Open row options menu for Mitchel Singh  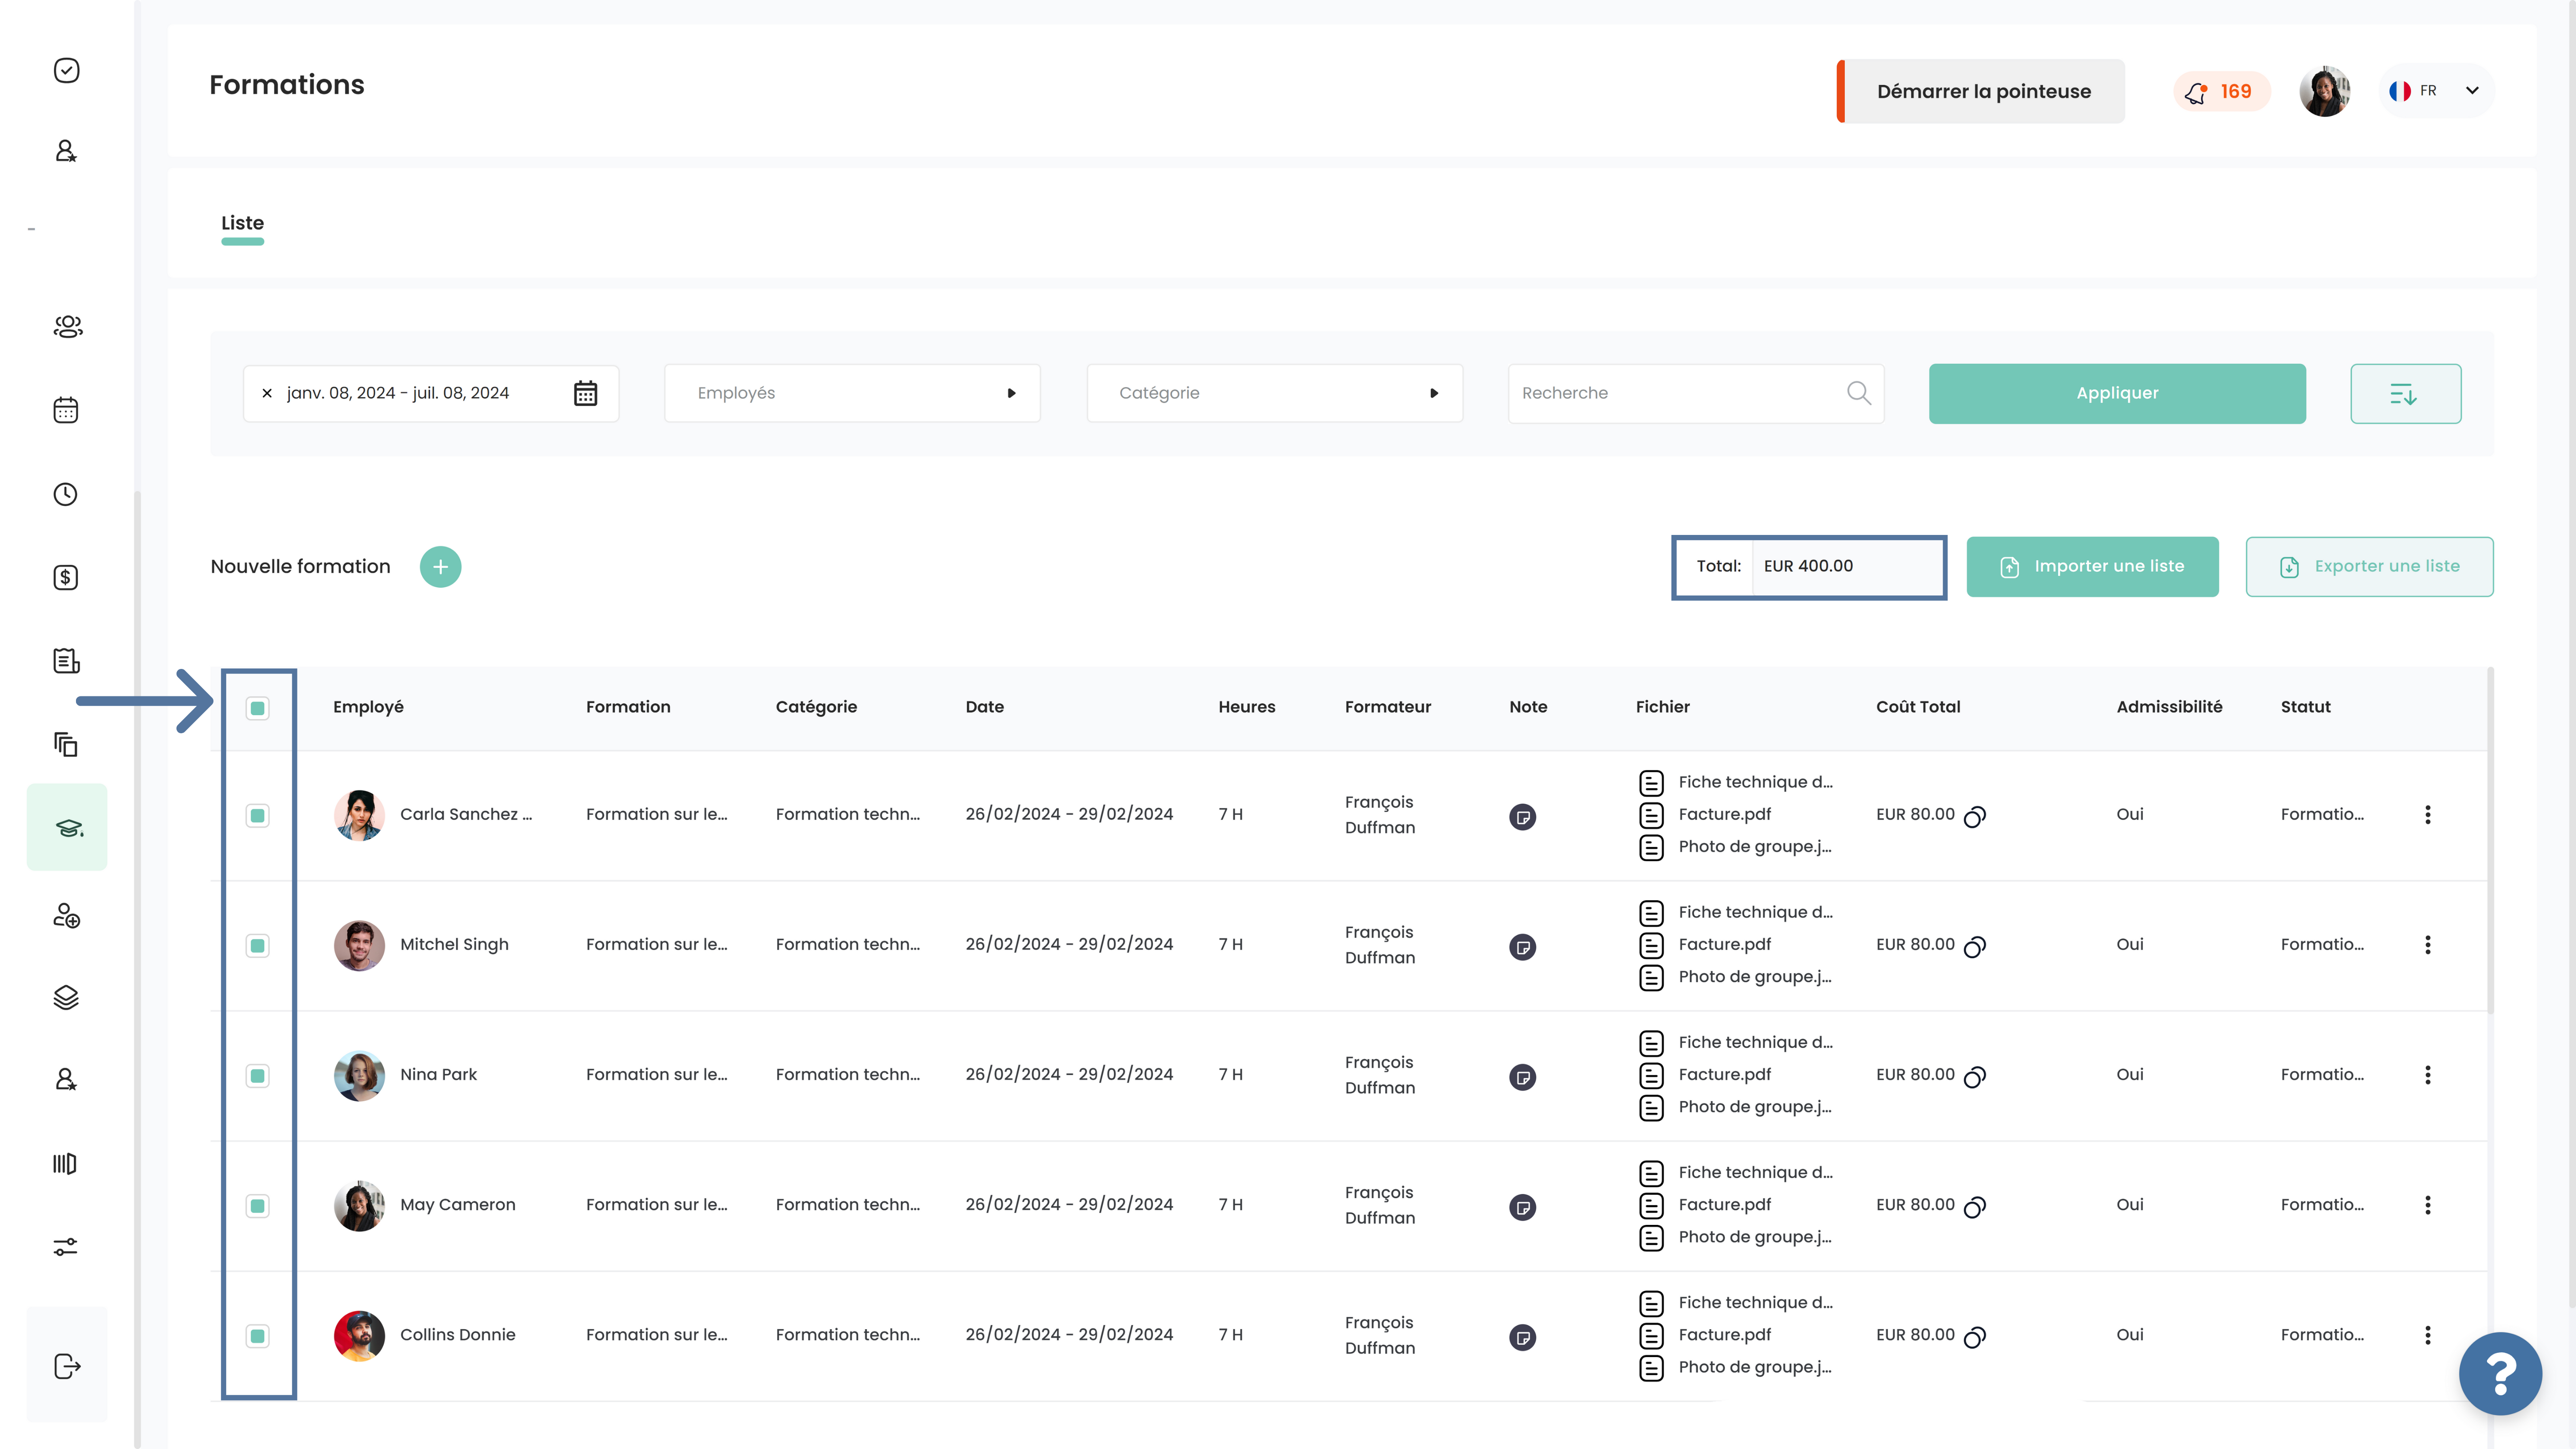tap(2427, 945)
